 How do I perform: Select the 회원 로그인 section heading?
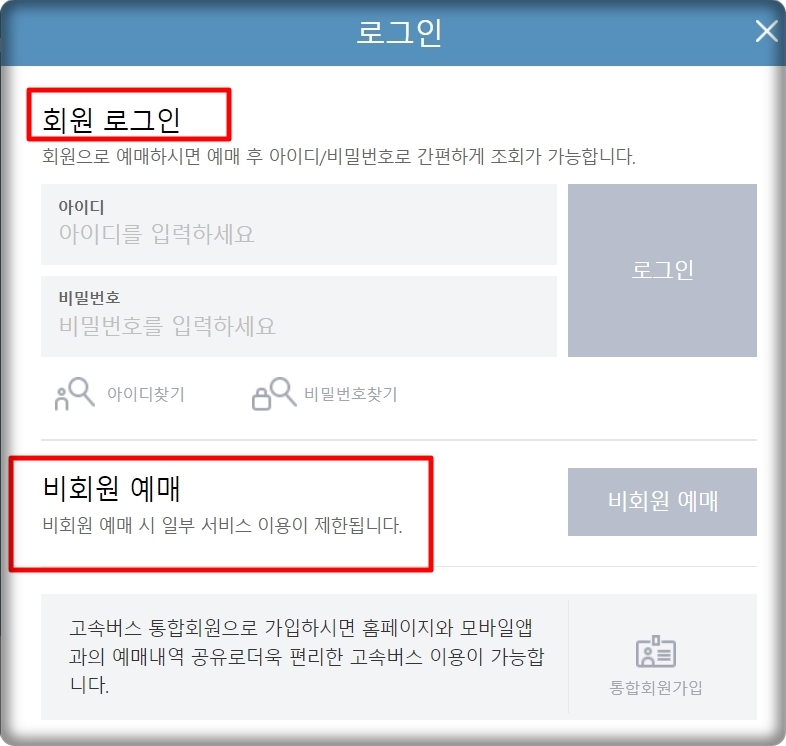click(111, 120)
